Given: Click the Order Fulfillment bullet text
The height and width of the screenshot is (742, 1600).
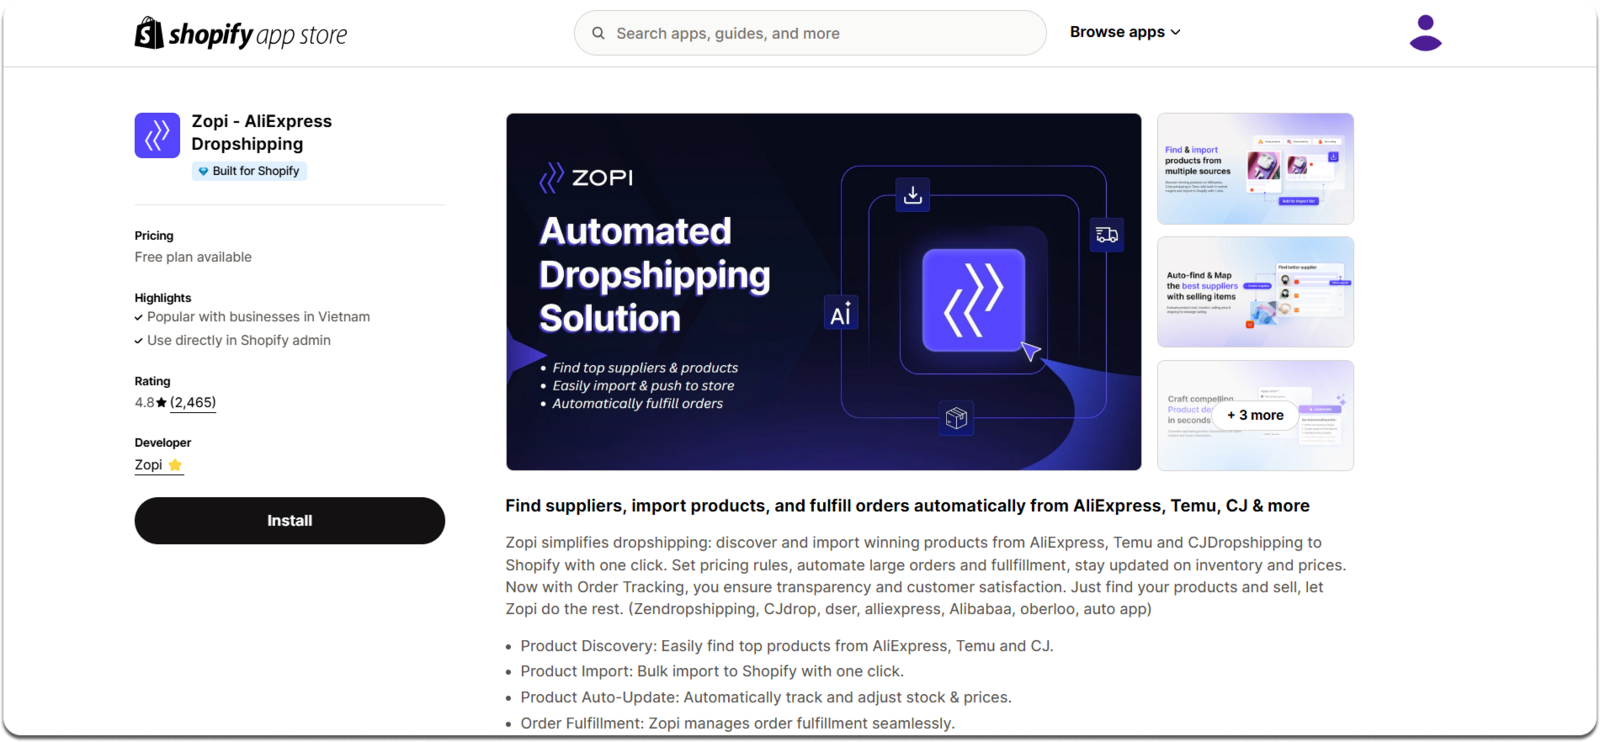Looking at the screenshot, I should 738,723.
